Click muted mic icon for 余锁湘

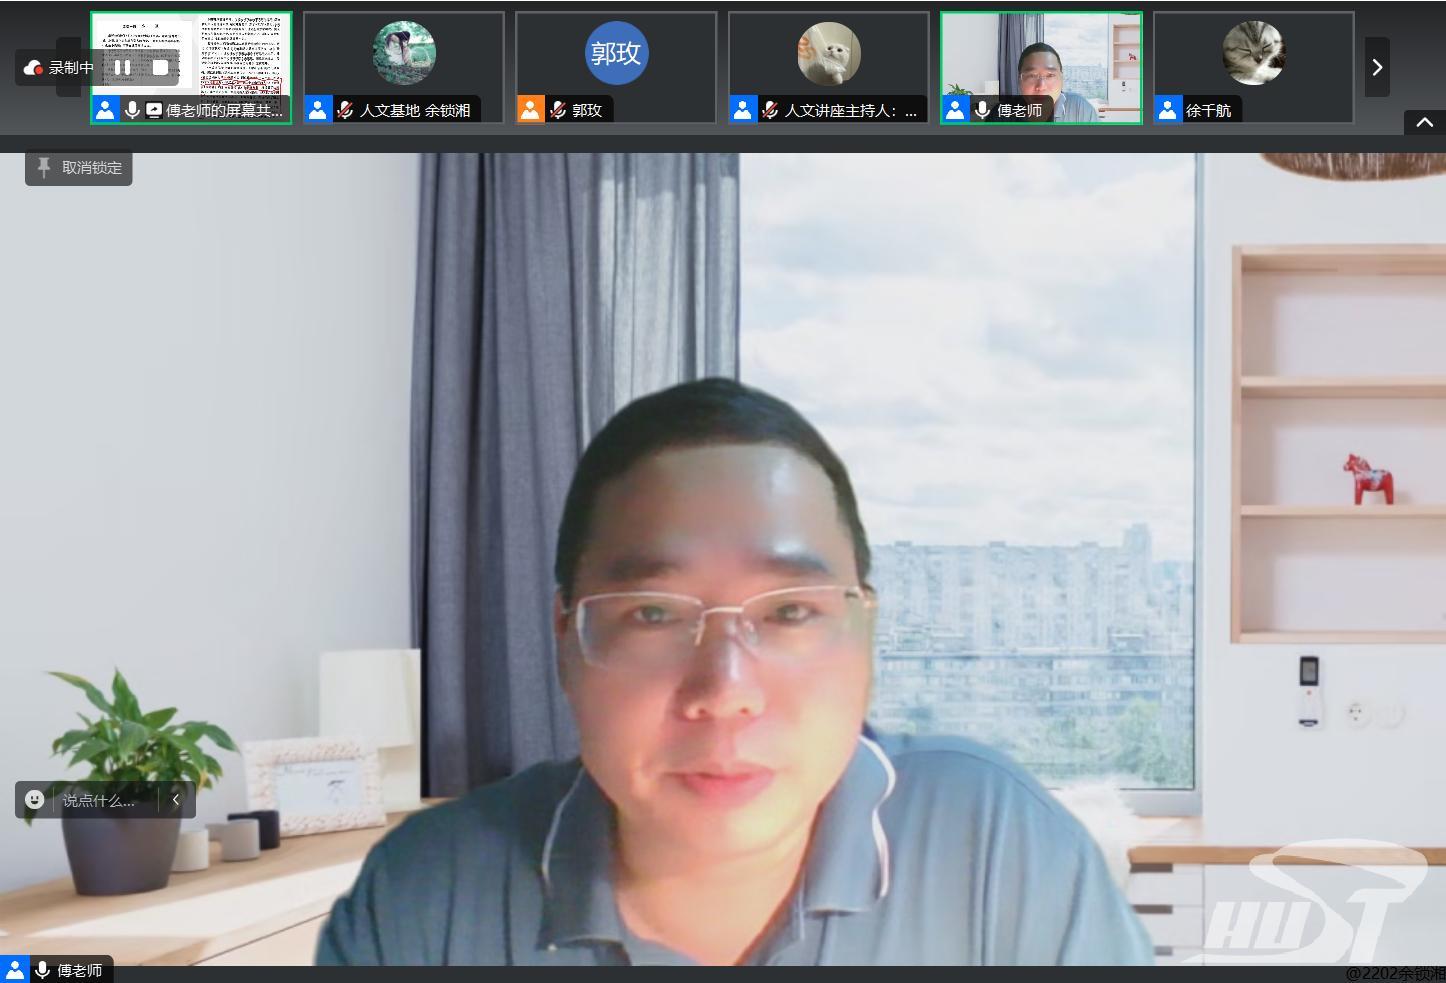tap(345, 110)
